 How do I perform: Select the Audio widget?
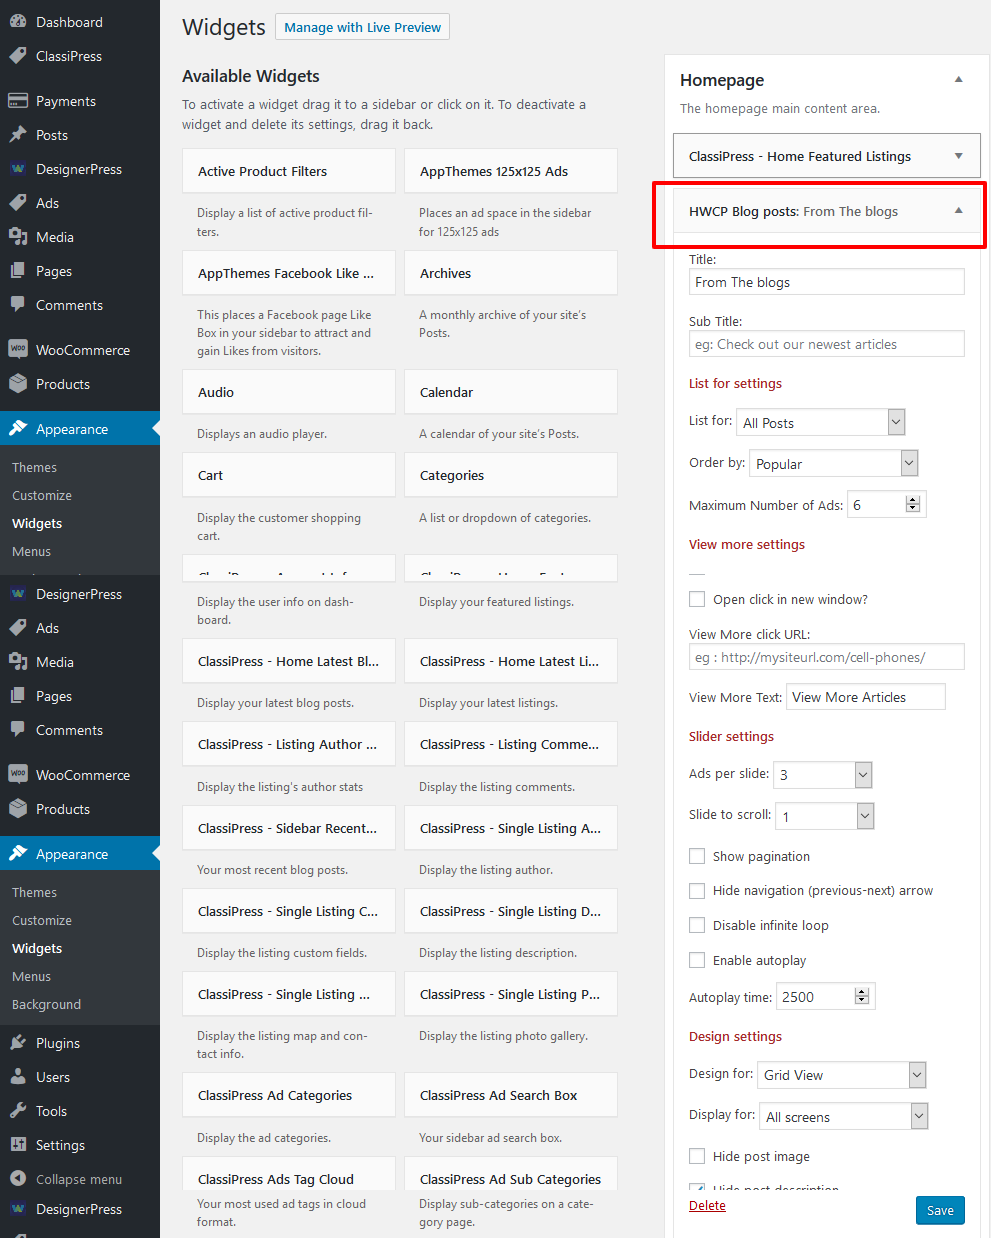pyautogui.click(x=289, y=392)
